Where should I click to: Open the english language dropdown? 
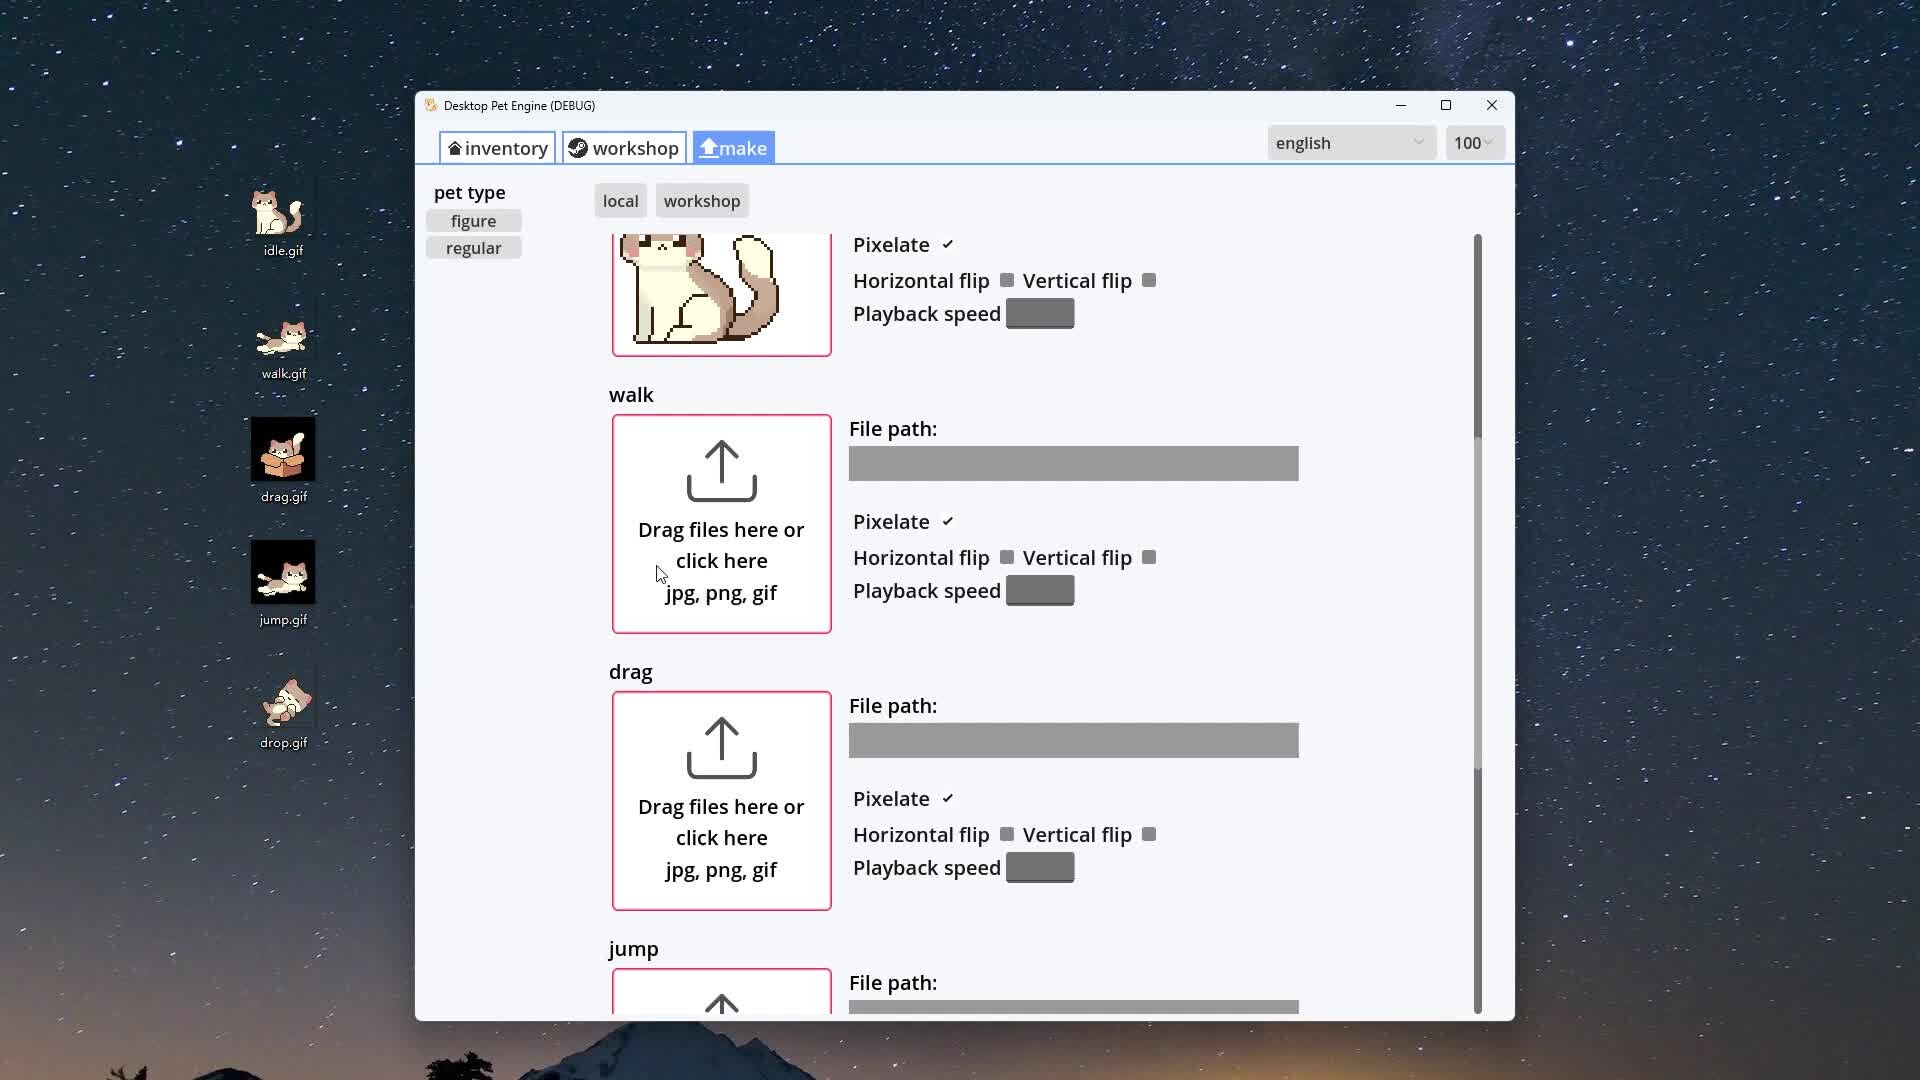click(x=1350, y=143)
